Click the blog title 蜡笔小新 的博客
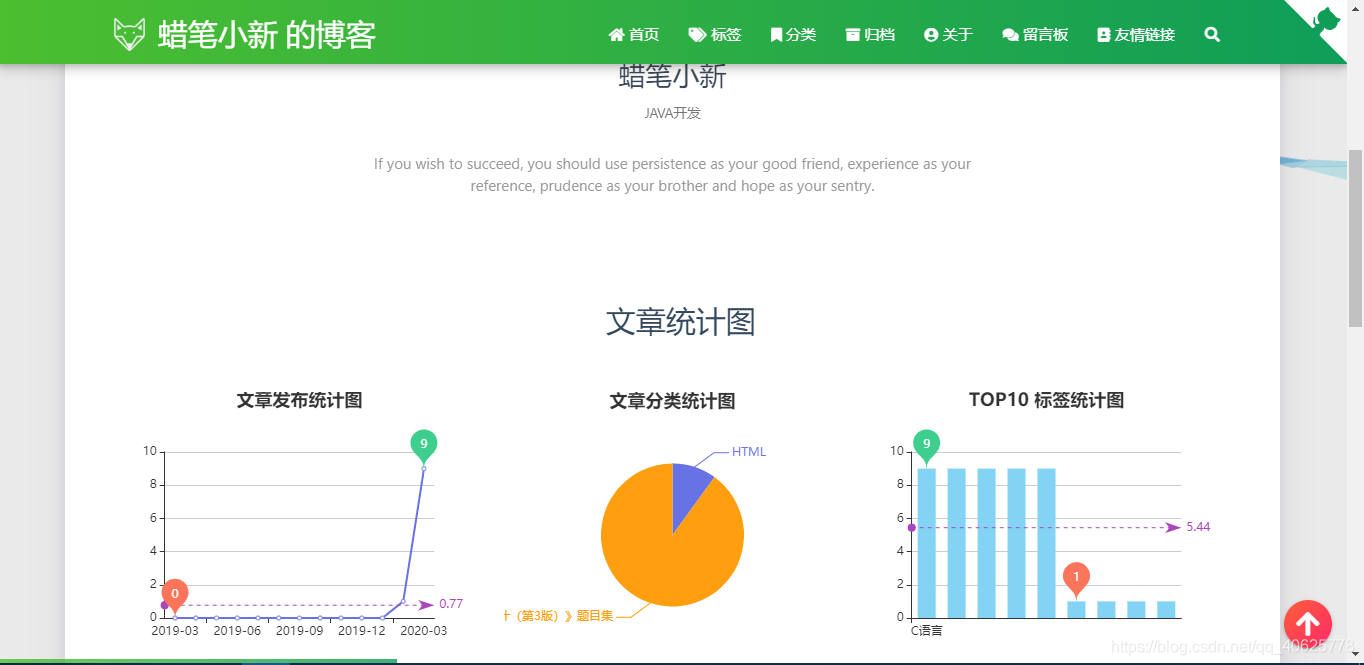 tap(266, 33)
